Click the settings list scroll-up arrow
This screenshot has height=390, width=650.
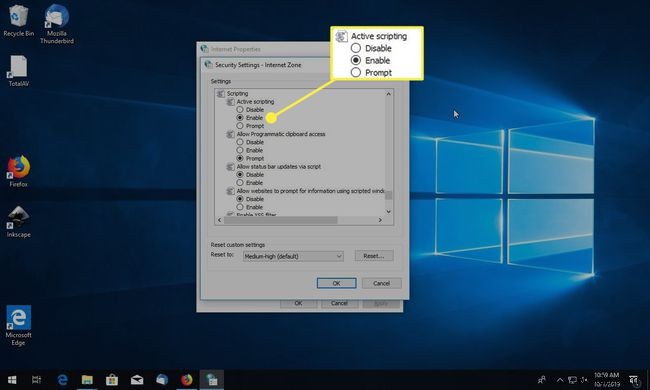coord(388,94)
